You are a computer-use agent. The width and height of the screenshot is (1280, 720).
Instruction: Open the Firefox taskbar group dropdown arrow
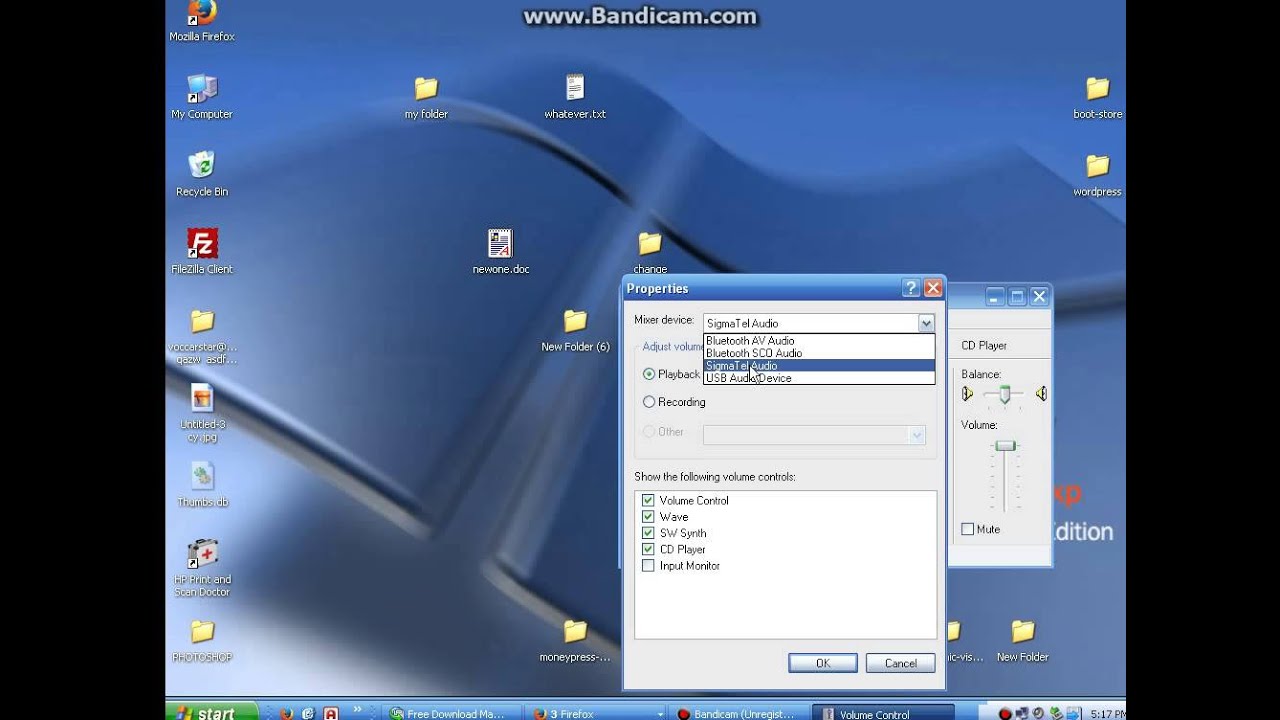(660, 714)
